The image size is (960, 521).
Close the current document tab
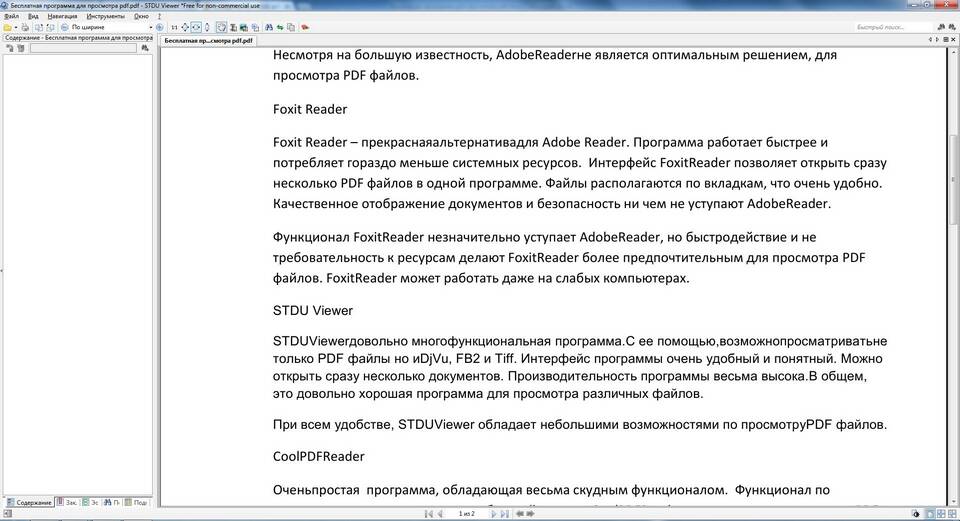pyautogui.click(x=953, y=40)
